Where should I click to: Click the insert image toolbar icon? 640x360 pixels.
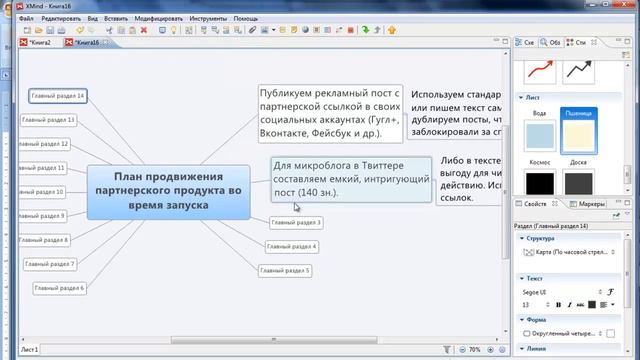point(264,30)
